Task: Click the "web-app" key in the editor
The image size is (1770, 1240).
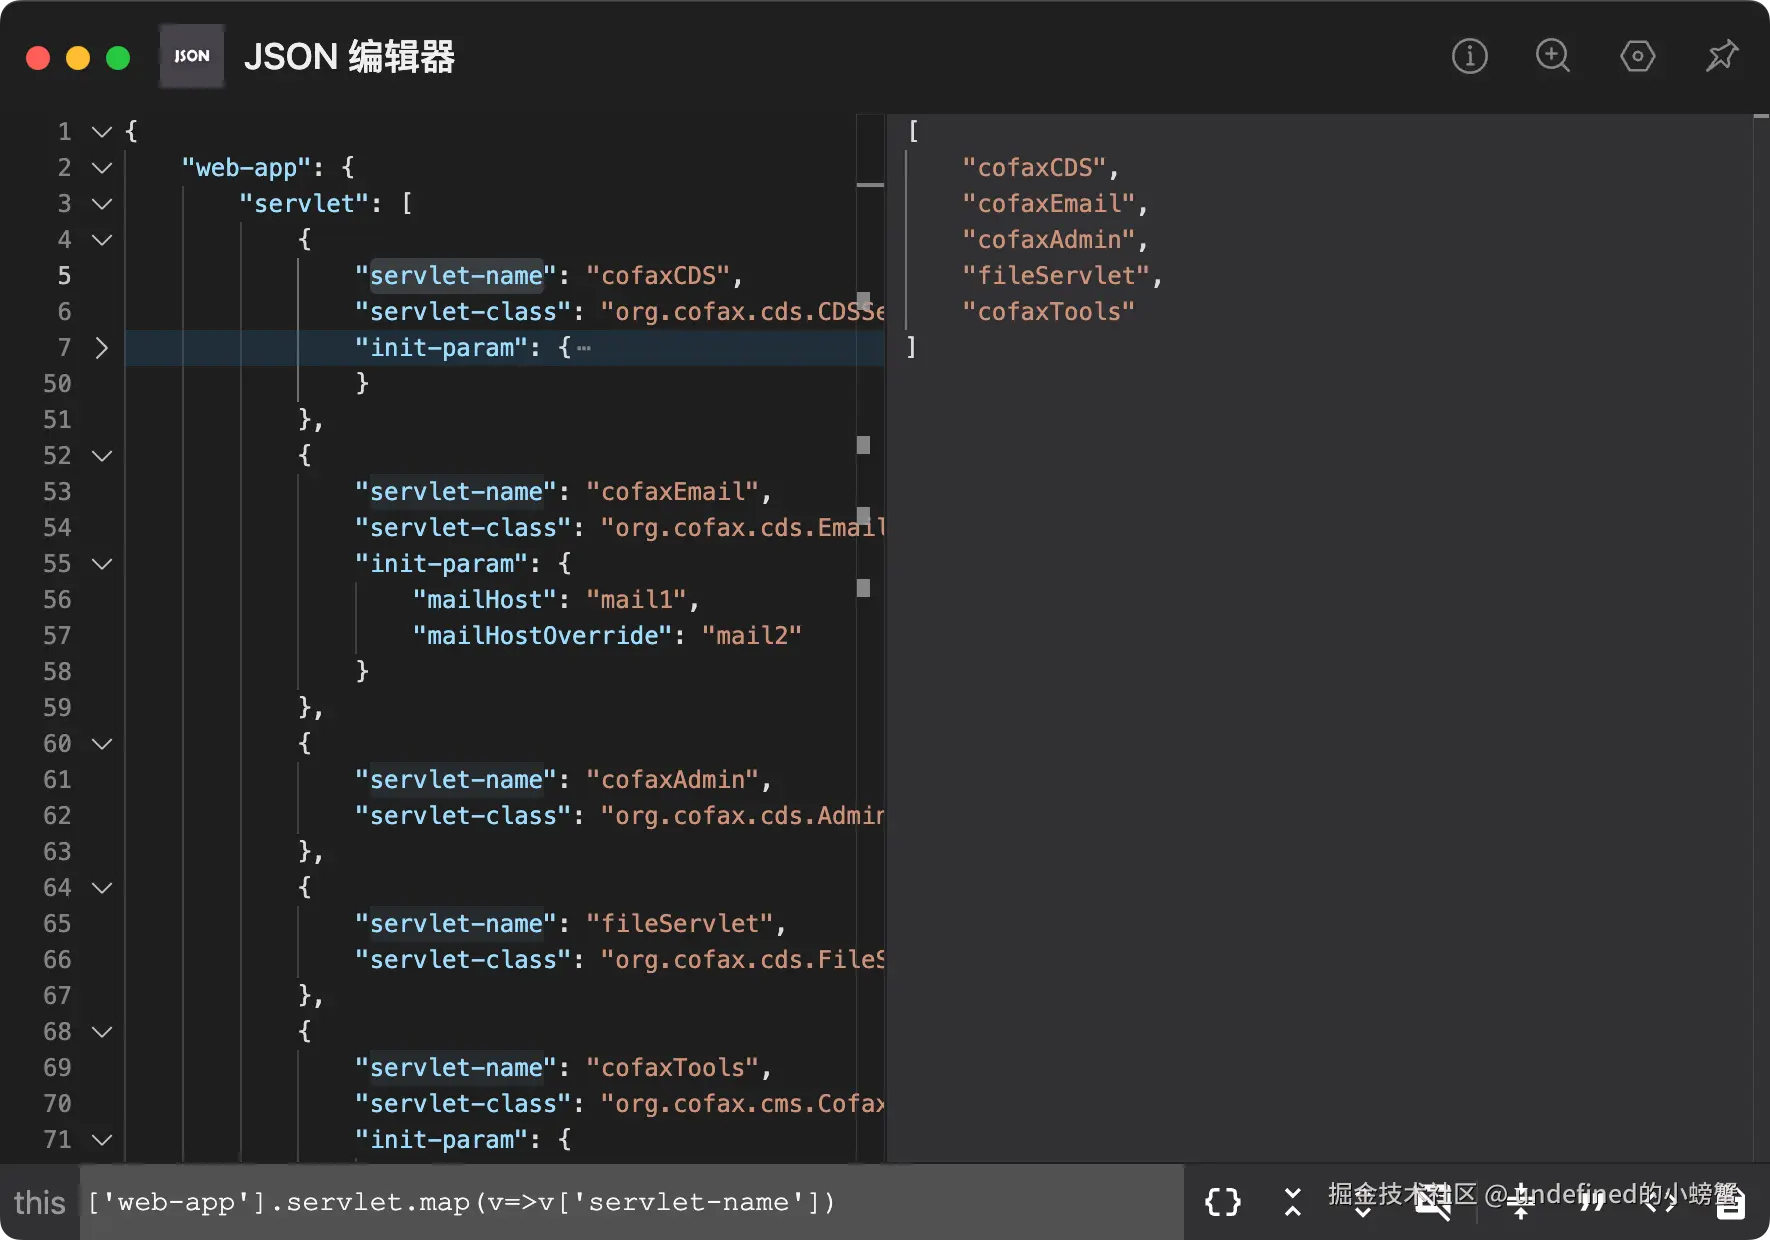Action: click(x=247, y=167)
